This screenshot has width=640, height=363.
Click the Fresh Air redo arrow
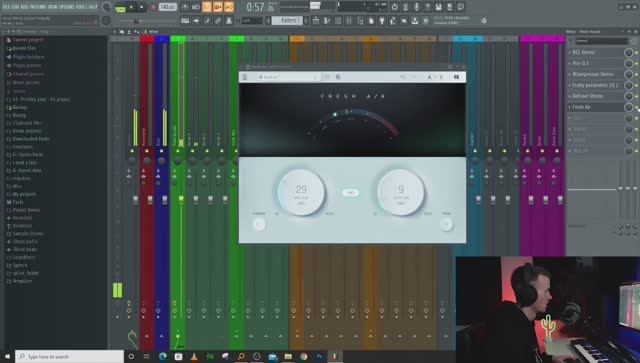tap(413, 77)
